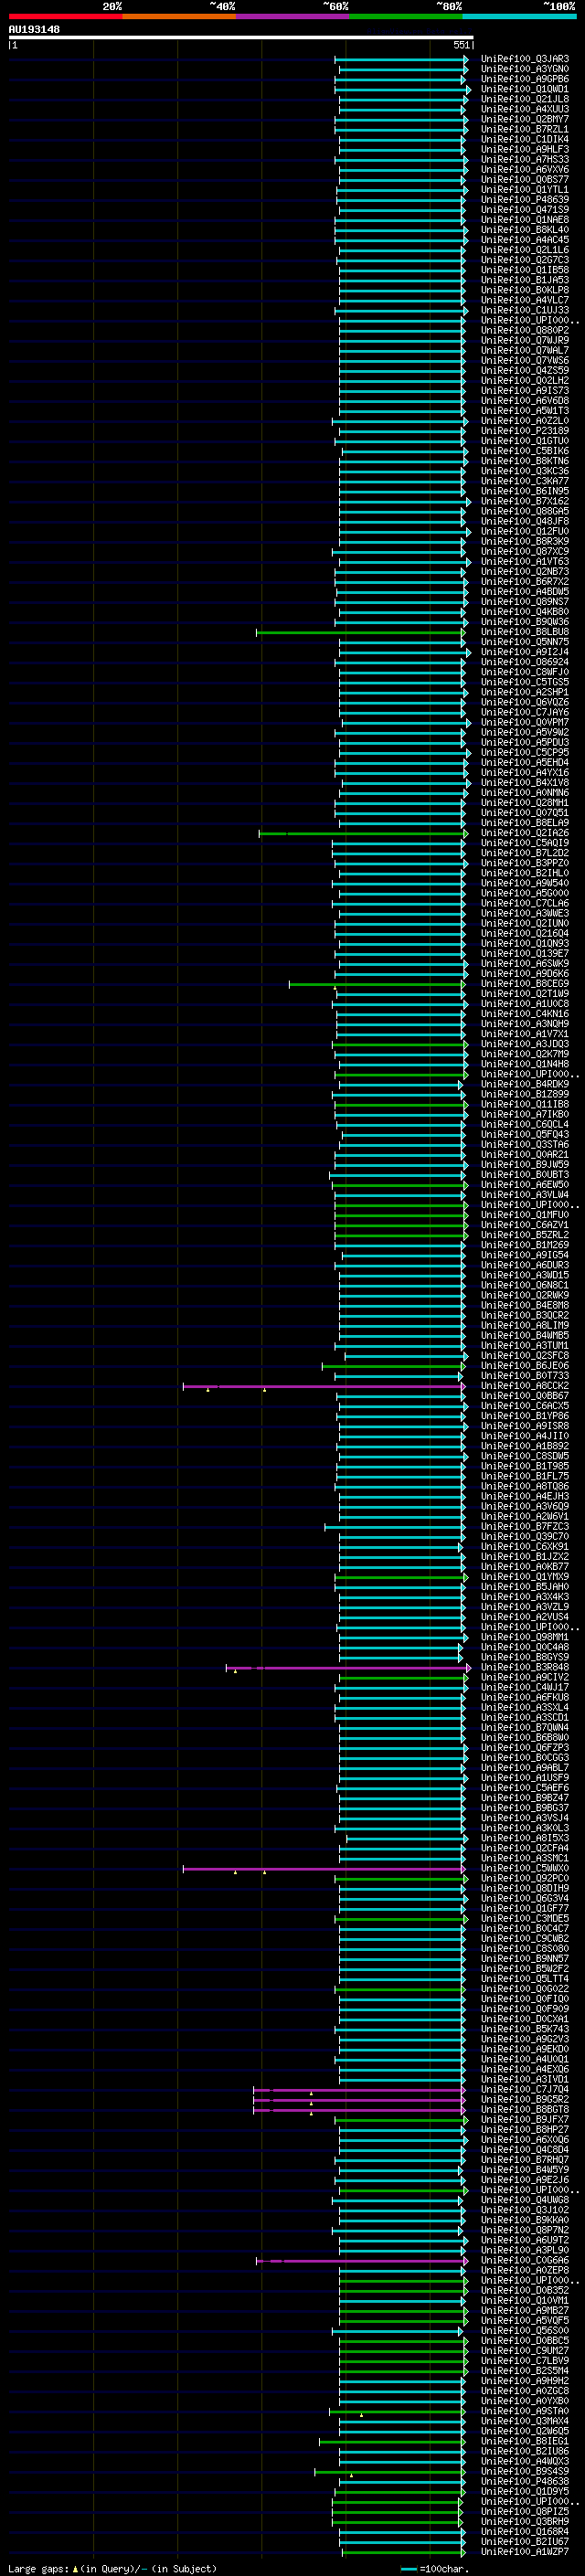The width and height of the screenshot is (585, 2576).
Task: Select label UniRef100_P48639
Action: [x=525, y=199]
